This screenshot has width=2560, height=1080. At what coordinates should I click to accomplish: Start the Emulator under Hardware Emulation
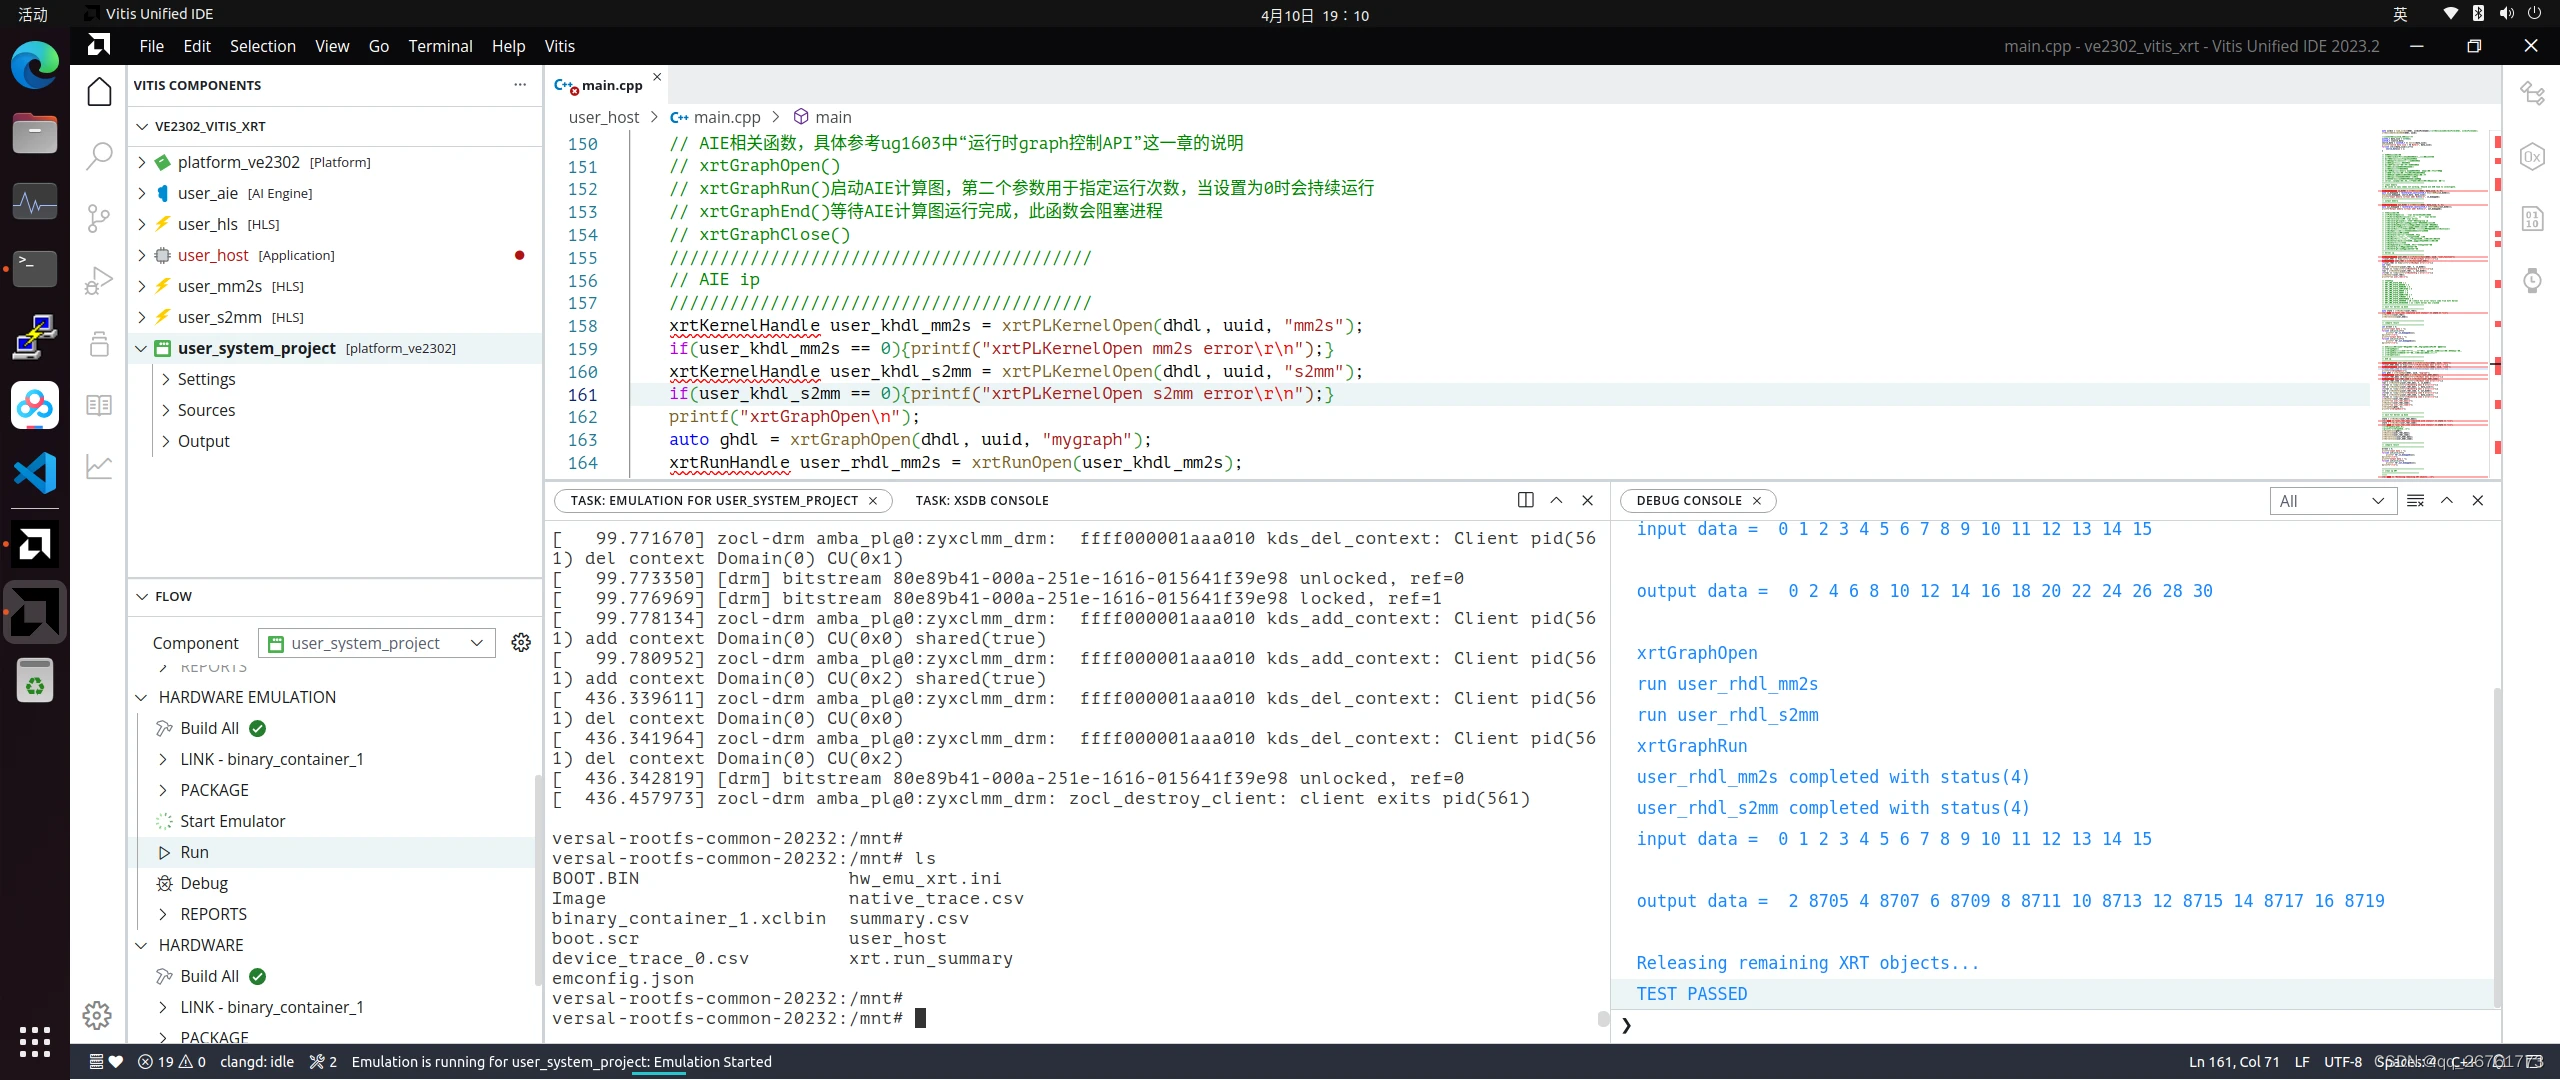pos(232,820)
